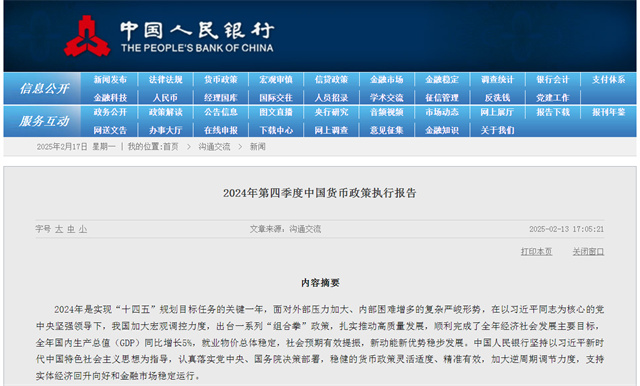Click the People's Bank of China red logo
The image size is (640, 386).
point(87,36)
